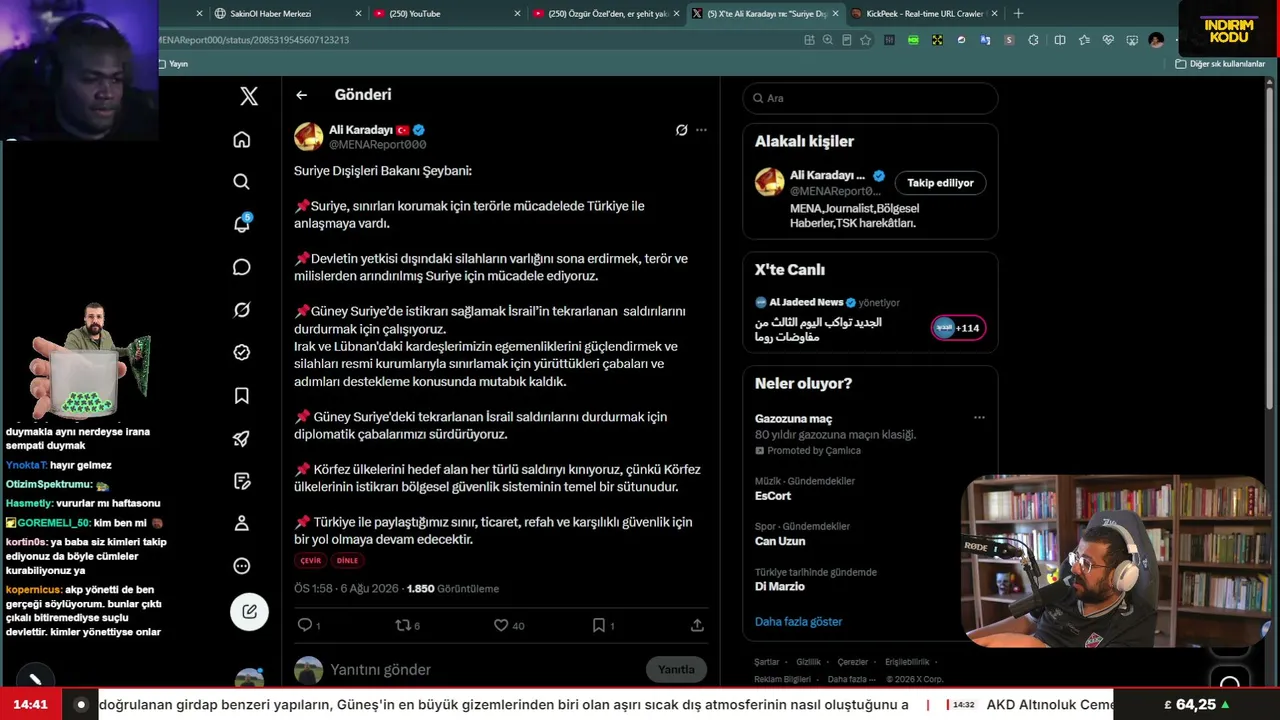This screenshot has width=1280, height=720.
Task: Close the X'te Ali Karadayı tab
Action: (836, 14)
